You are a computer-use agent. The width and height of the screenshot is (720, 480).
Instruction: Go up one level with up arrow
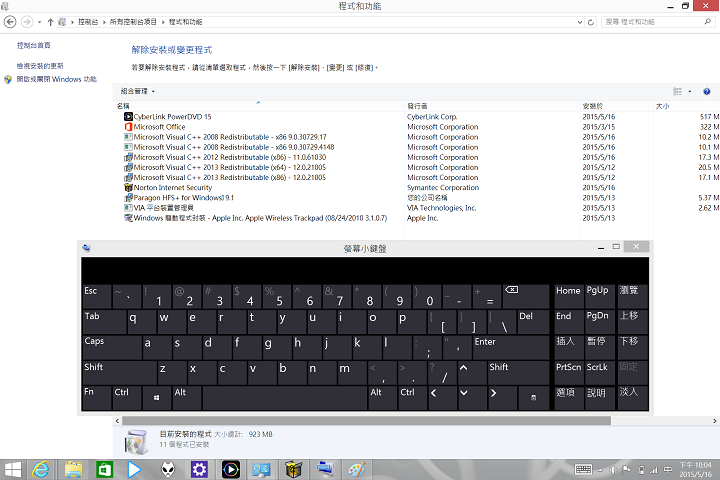coord(51,22)
